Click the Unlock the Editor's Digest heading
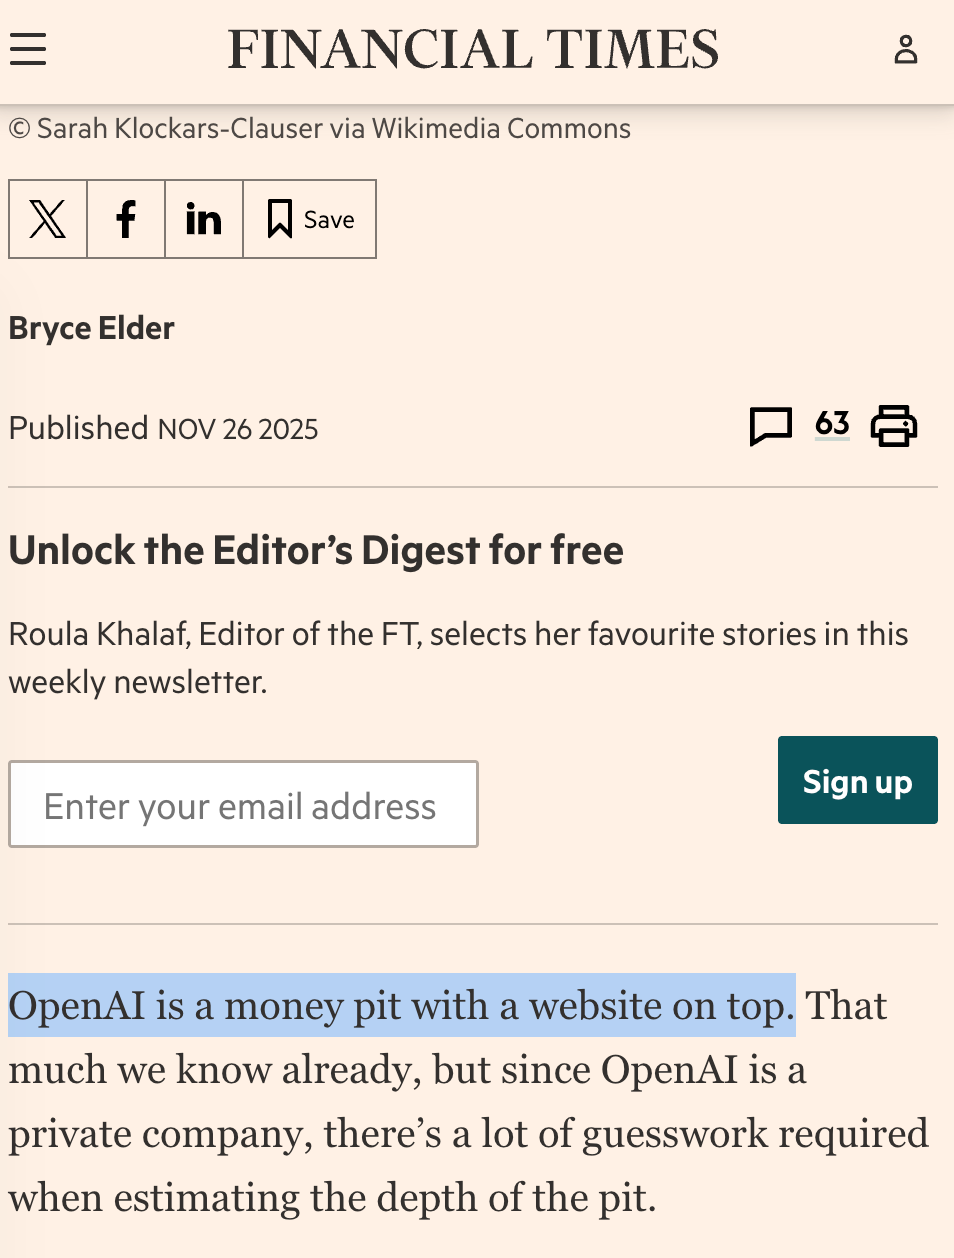Screen dimensions: 954x1258 [x=315, y=549]
